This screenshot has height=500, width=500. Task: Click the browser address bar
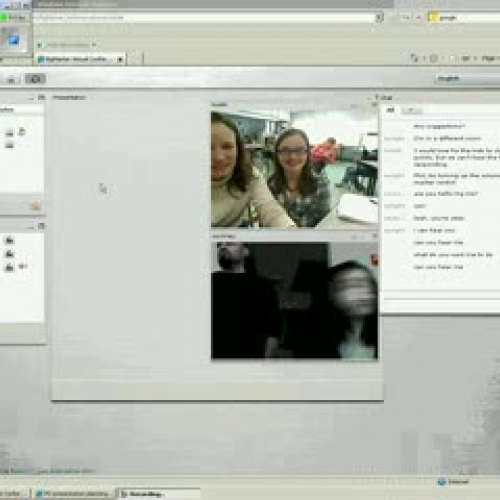click(x=205, y=17)
